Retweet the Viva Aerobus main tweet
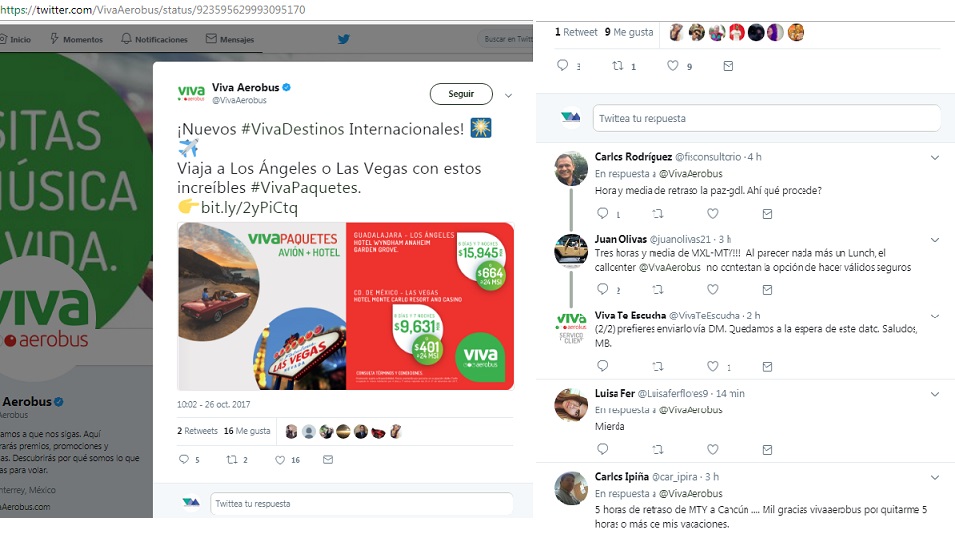 click(232, 460)
